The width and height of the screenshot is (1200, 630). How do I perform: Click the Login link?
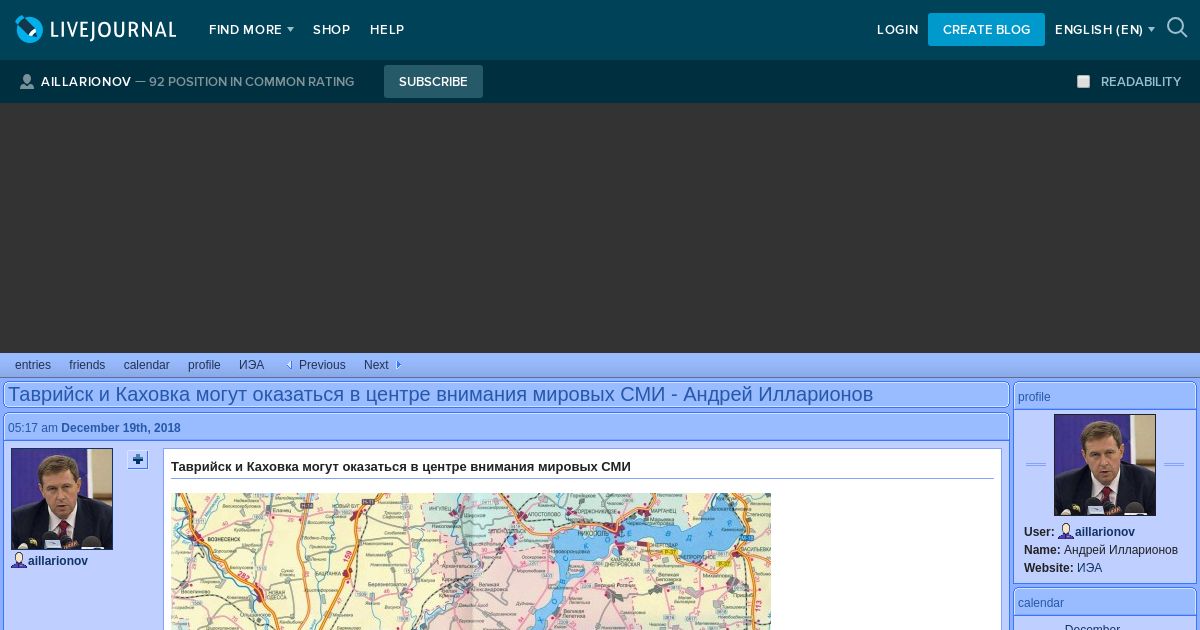pos(897,30)
